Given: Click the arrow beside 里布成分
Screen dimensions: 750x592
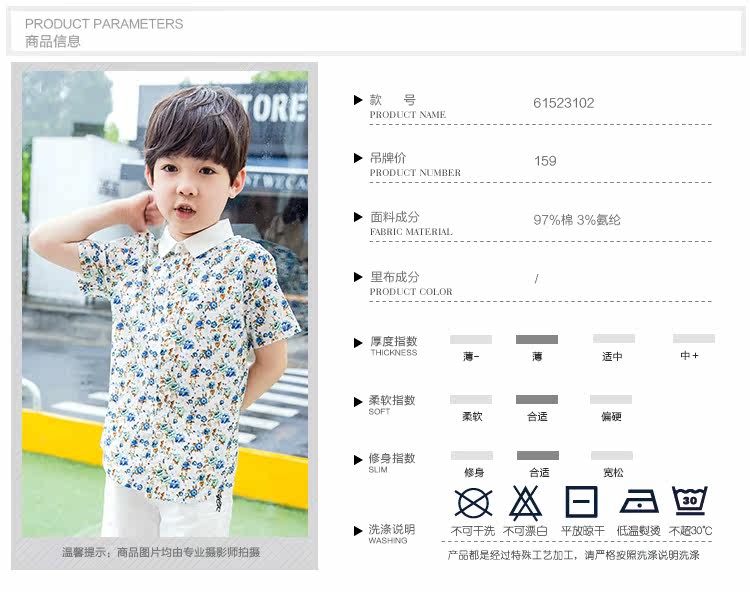Looking at the screenshot, I should coord(358,277).
